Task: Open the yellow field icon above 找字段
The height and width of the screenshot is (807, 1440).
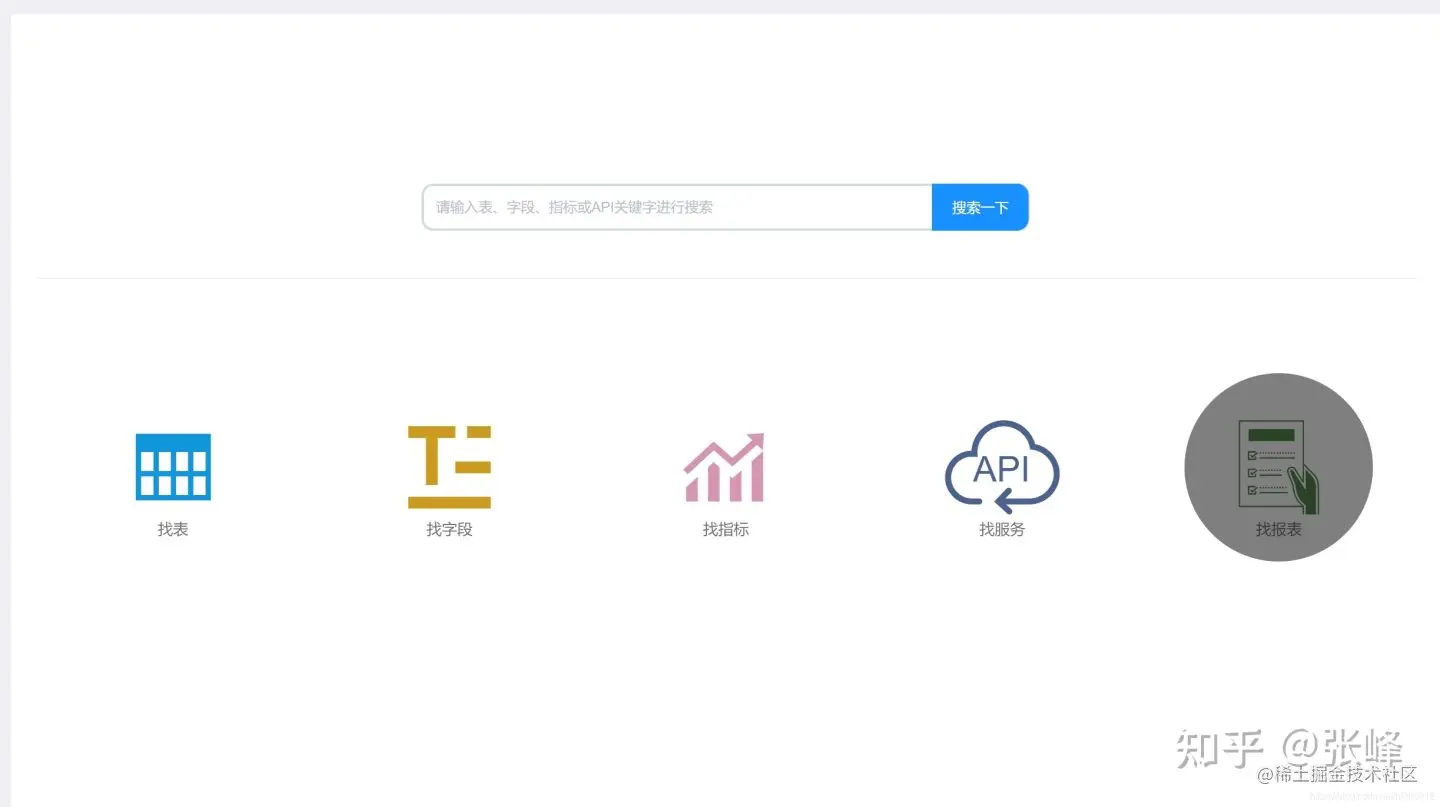Action: [449, 467]
